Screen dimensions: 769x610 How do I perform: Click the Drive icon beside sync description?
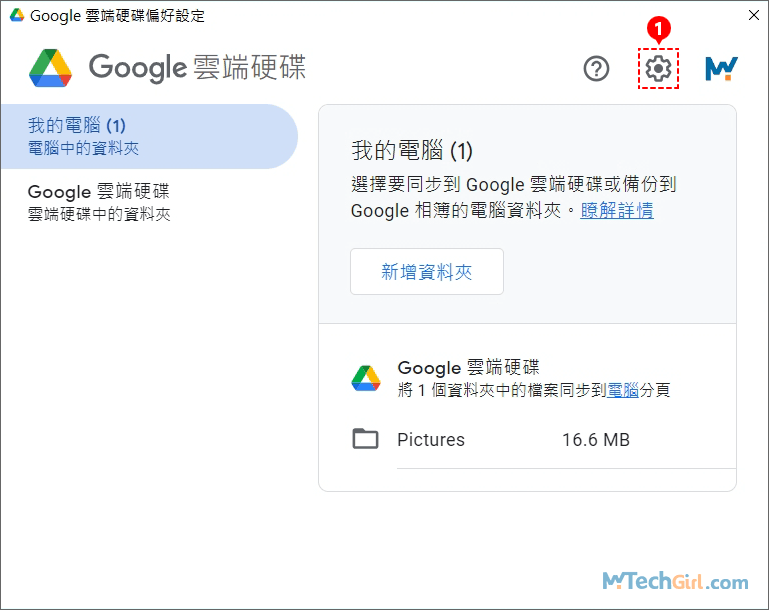click(366, 378)
